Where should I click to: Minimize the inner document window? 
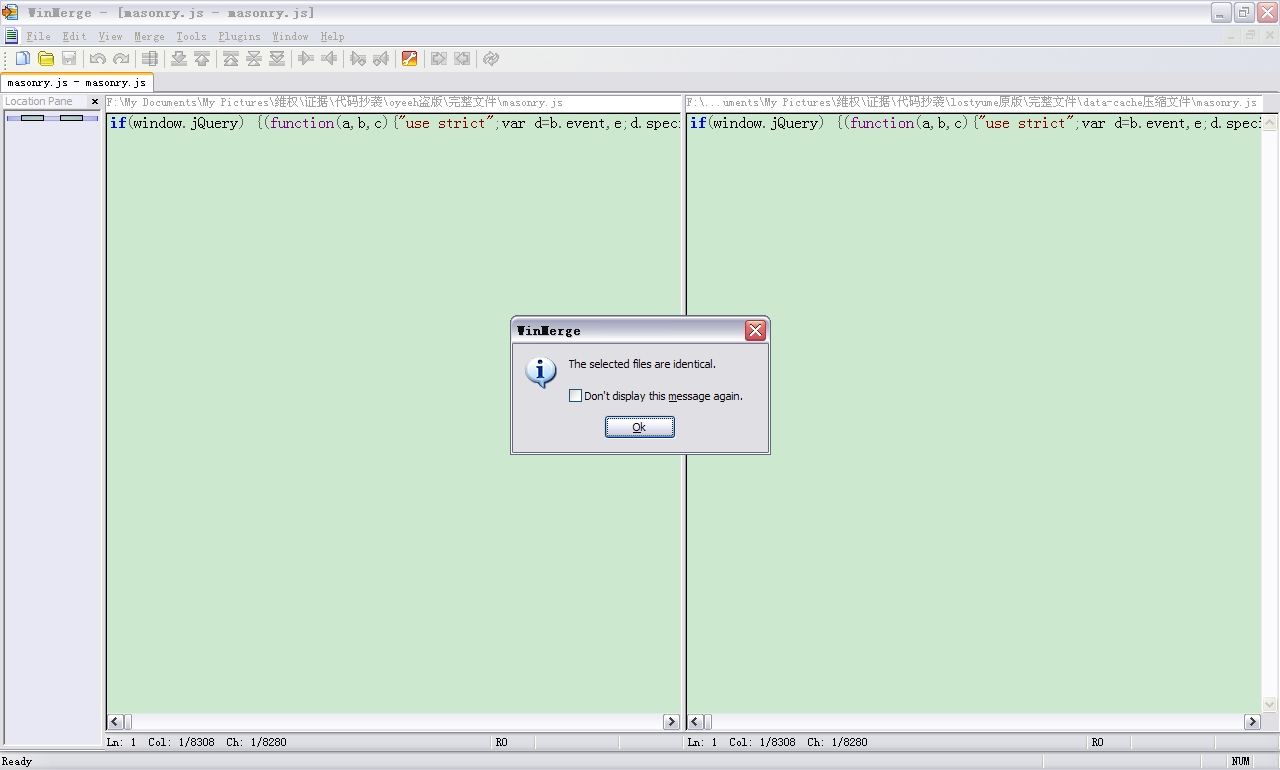(x=1233, y=36)
